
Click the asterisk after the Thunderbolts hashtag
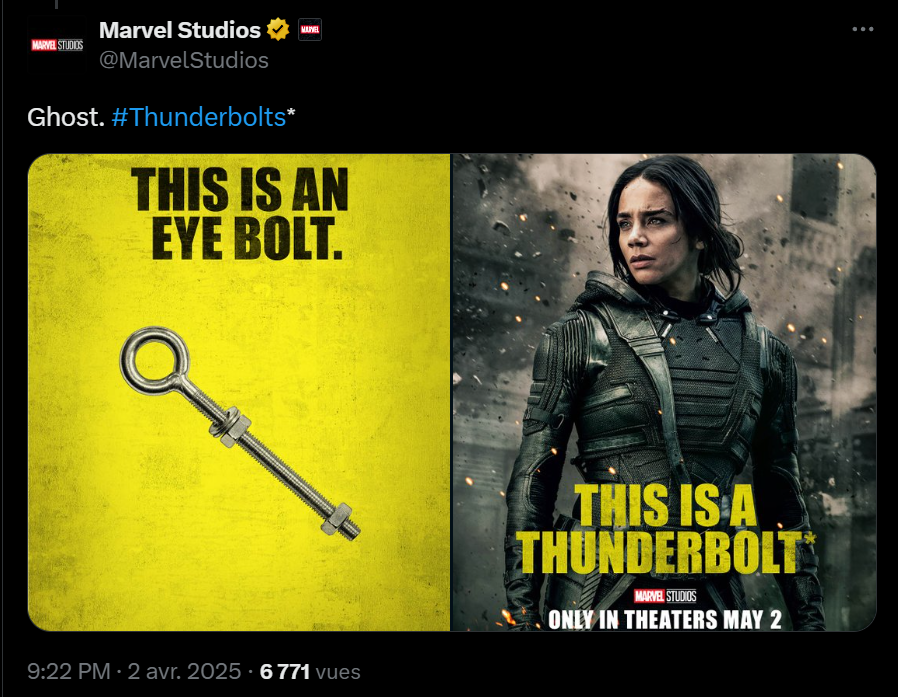[291, 114]
